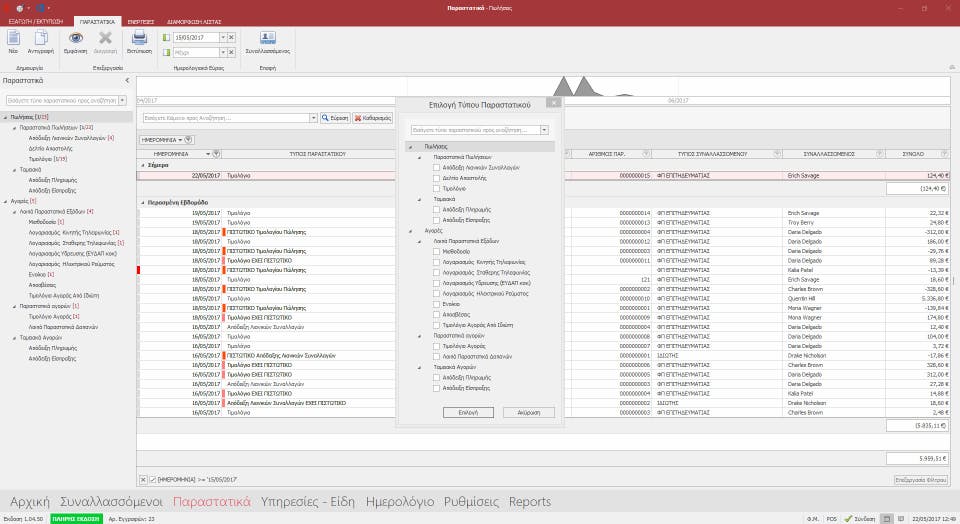
Task: Click filter icon on ΗΜΕΡΟΜΗΝΙΑ group chip
Action: tap(189, 140)
